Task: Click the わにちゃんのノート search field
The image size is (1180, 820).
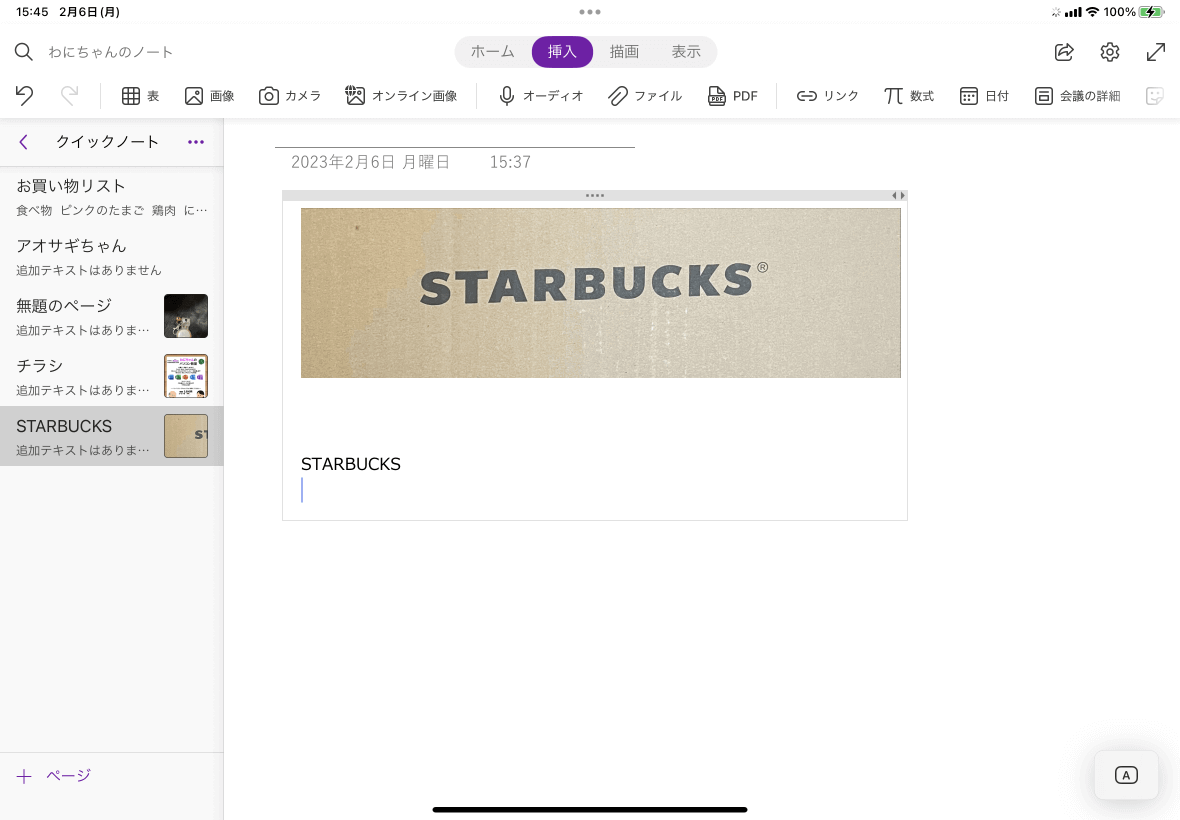Action: point(111,52)
